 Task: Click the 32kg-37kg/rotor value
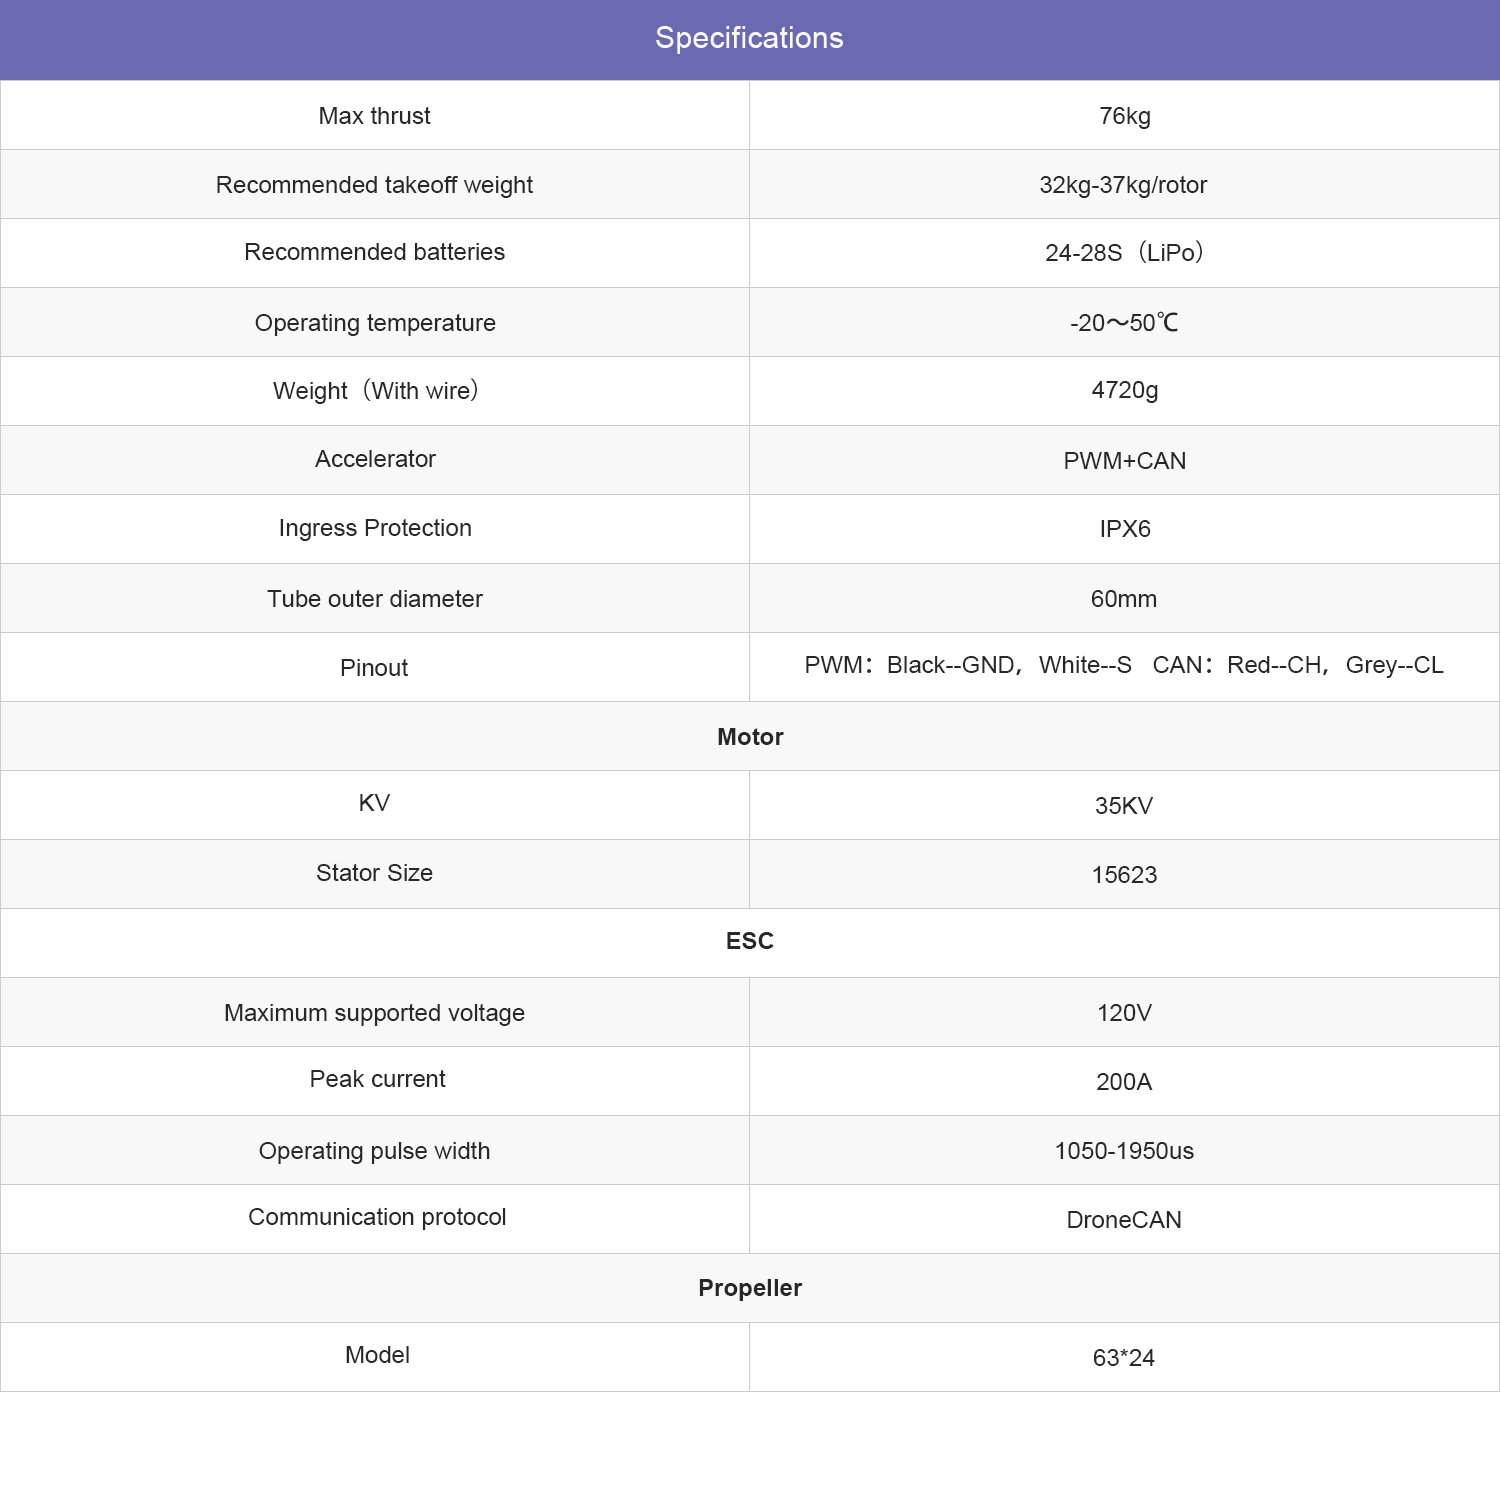click(x=1123, y=185)
